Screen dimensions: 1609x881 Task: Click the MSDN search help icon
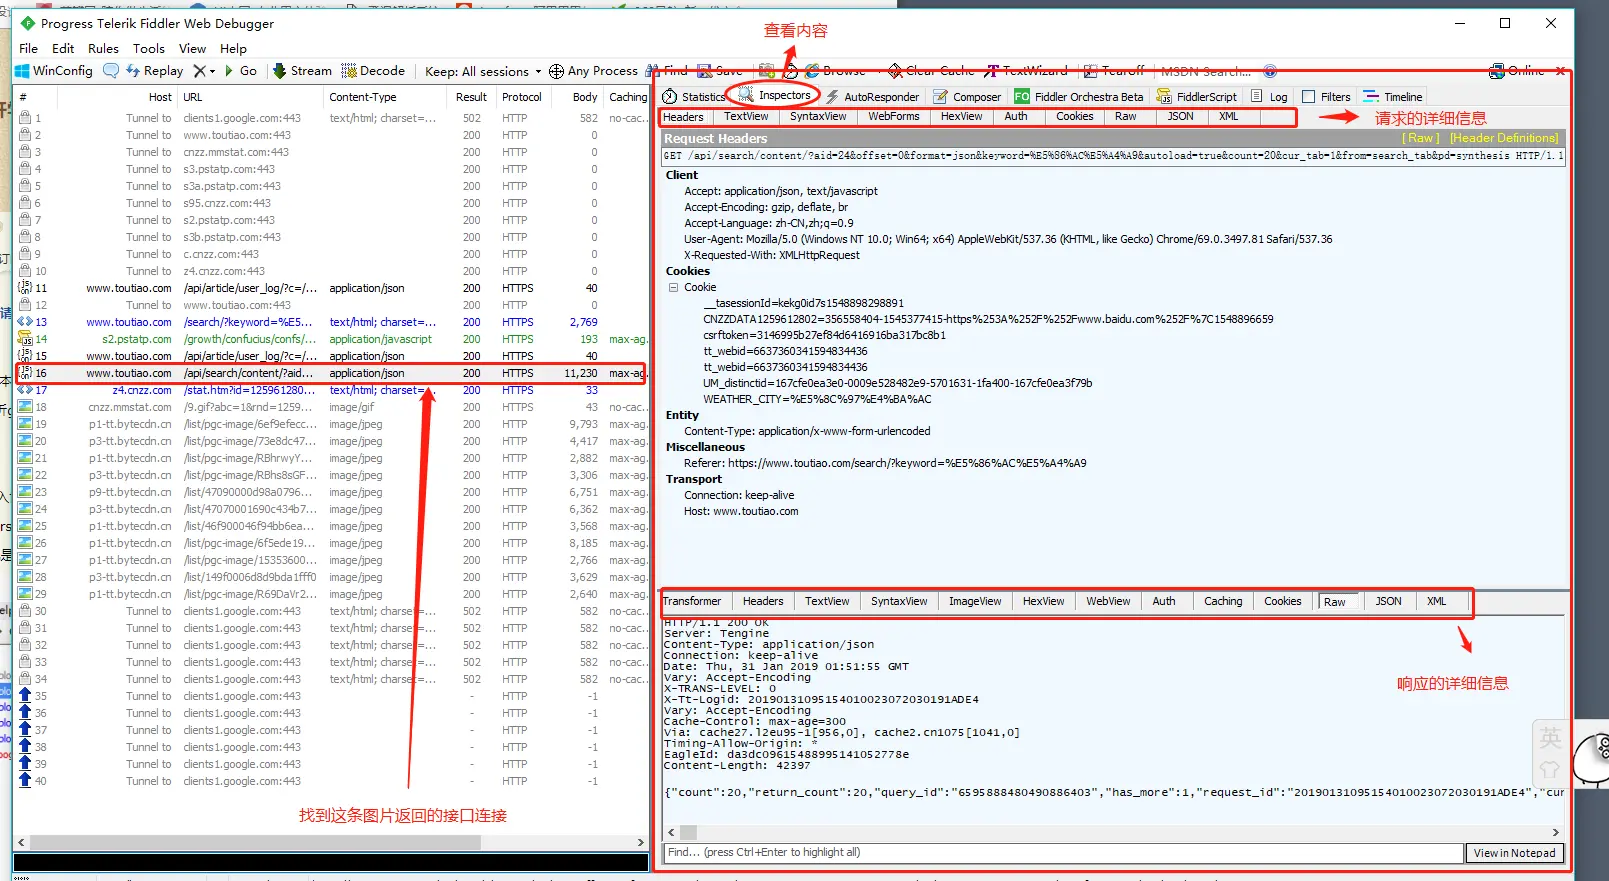point(1270,71)
